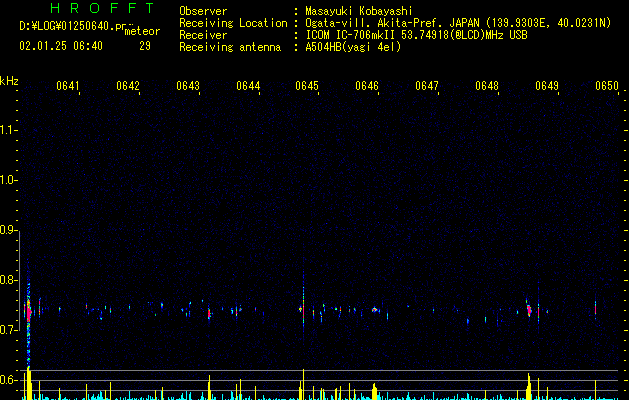Click the 0644 time marker
The height and width of the screenshot is (400, 629).
tap(248, 86)
